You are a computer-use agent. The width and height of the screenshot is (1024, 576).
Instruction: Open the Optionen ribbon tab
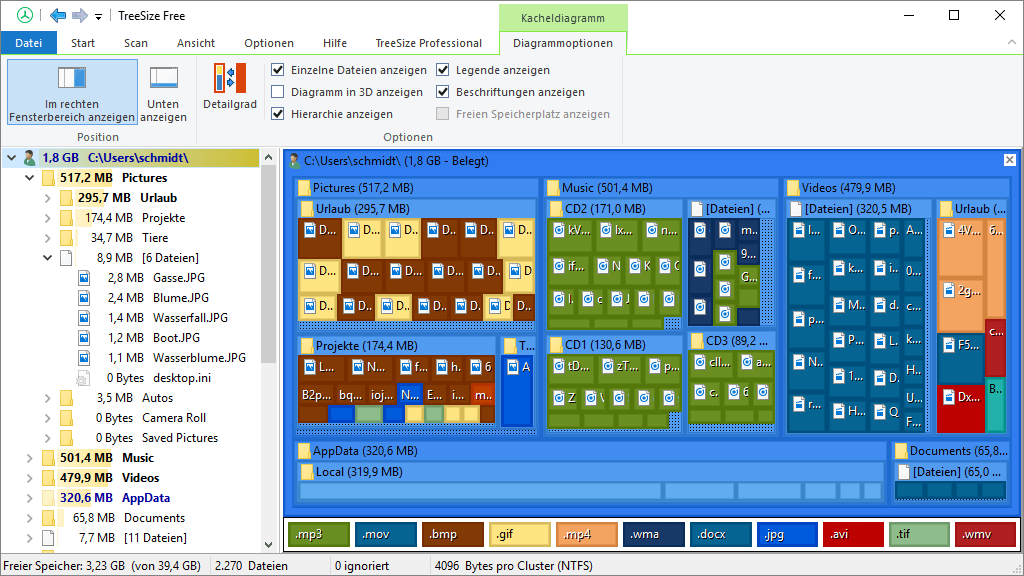coord(269,43)
